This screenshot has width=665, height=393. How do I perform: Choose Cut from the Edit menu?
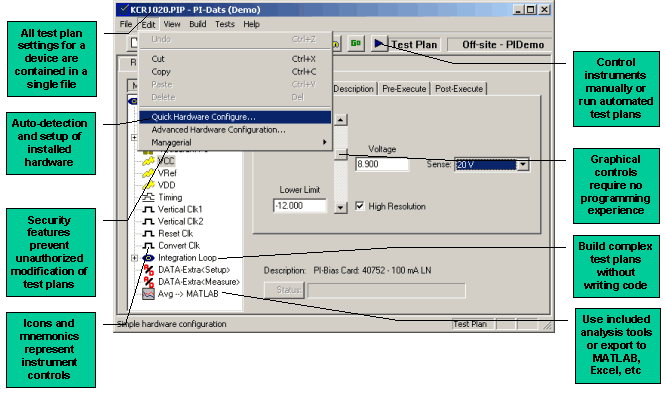[x=235, y=59]
